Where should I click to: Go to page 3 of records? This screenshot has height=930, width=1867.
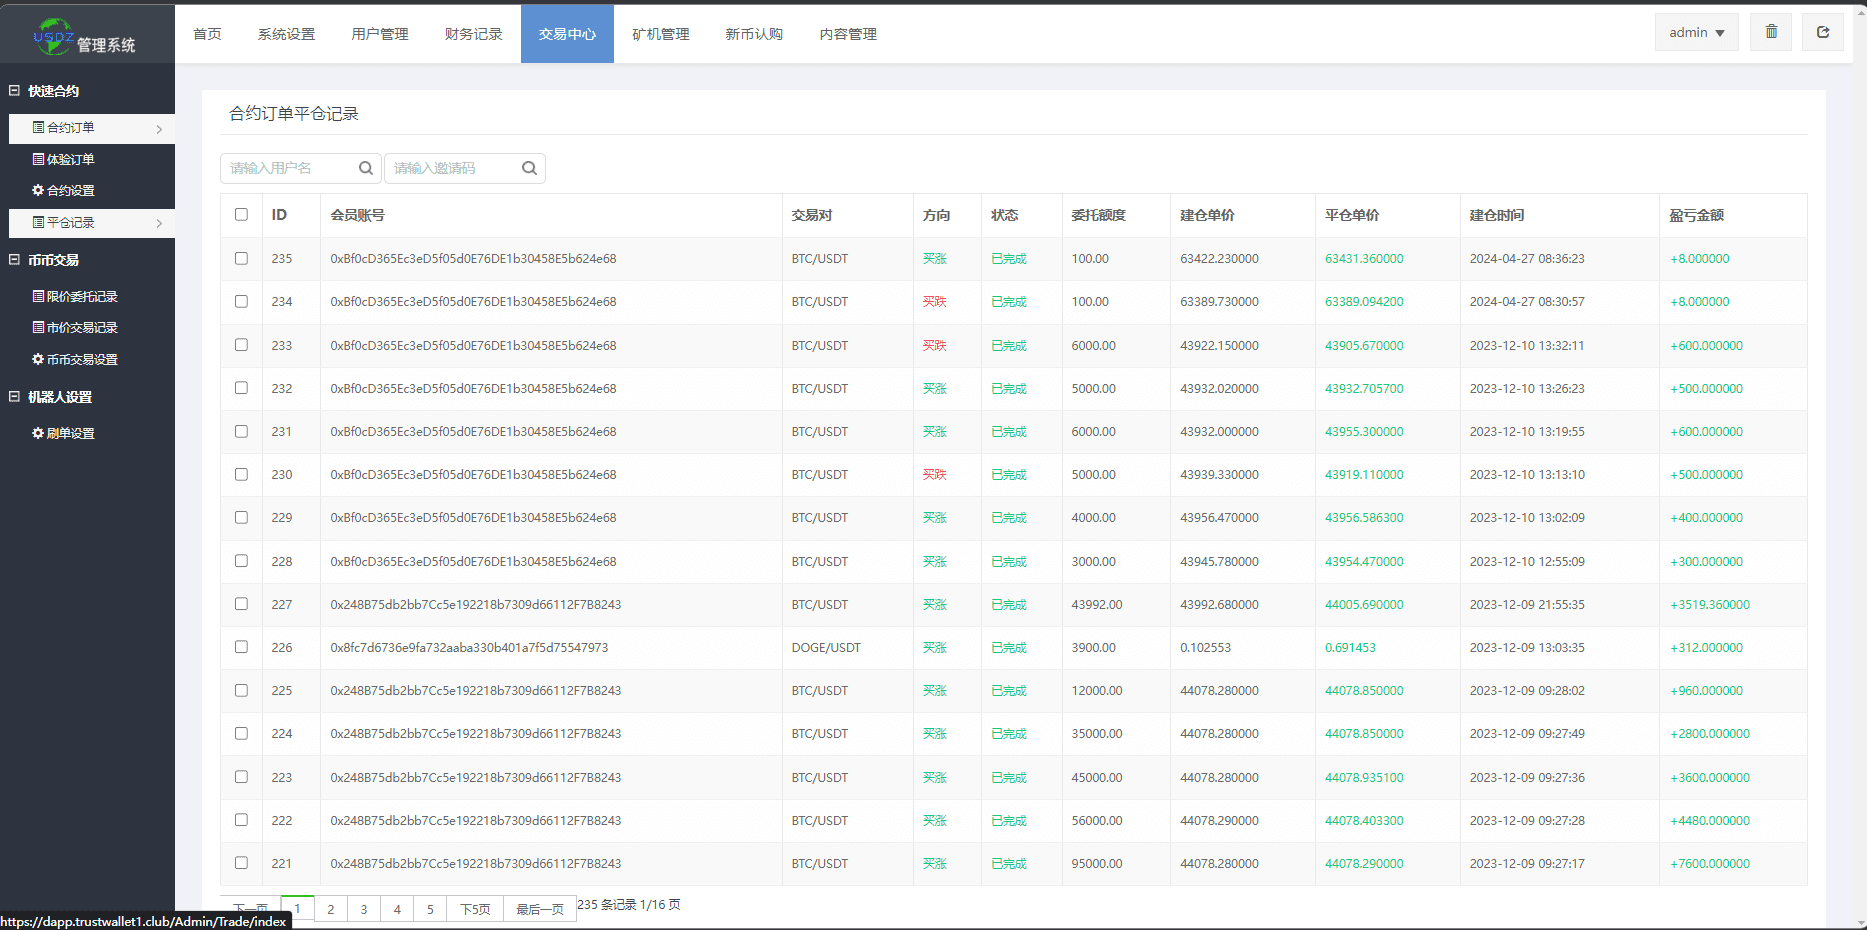pyautogui.click(x=364, y=909)
